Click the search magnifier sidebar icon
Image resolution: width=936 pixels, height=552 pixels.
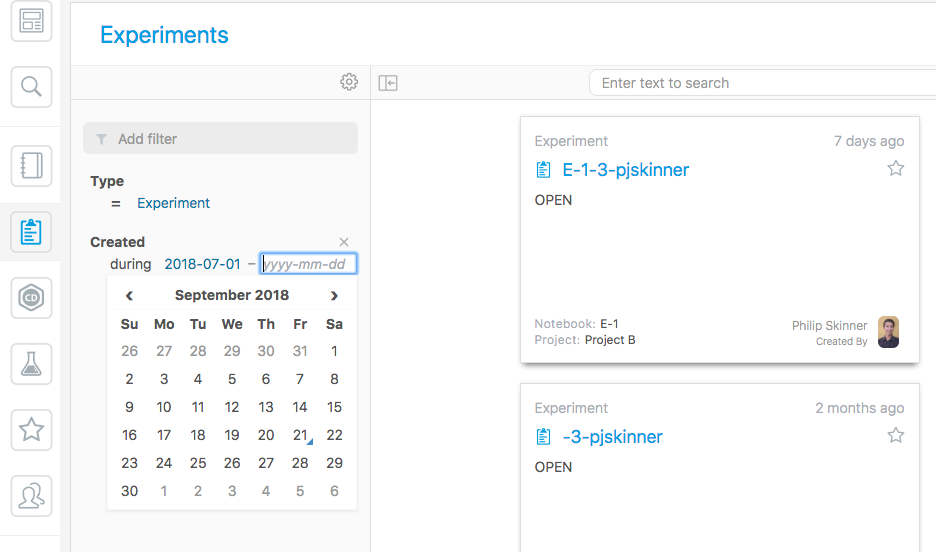31,88
